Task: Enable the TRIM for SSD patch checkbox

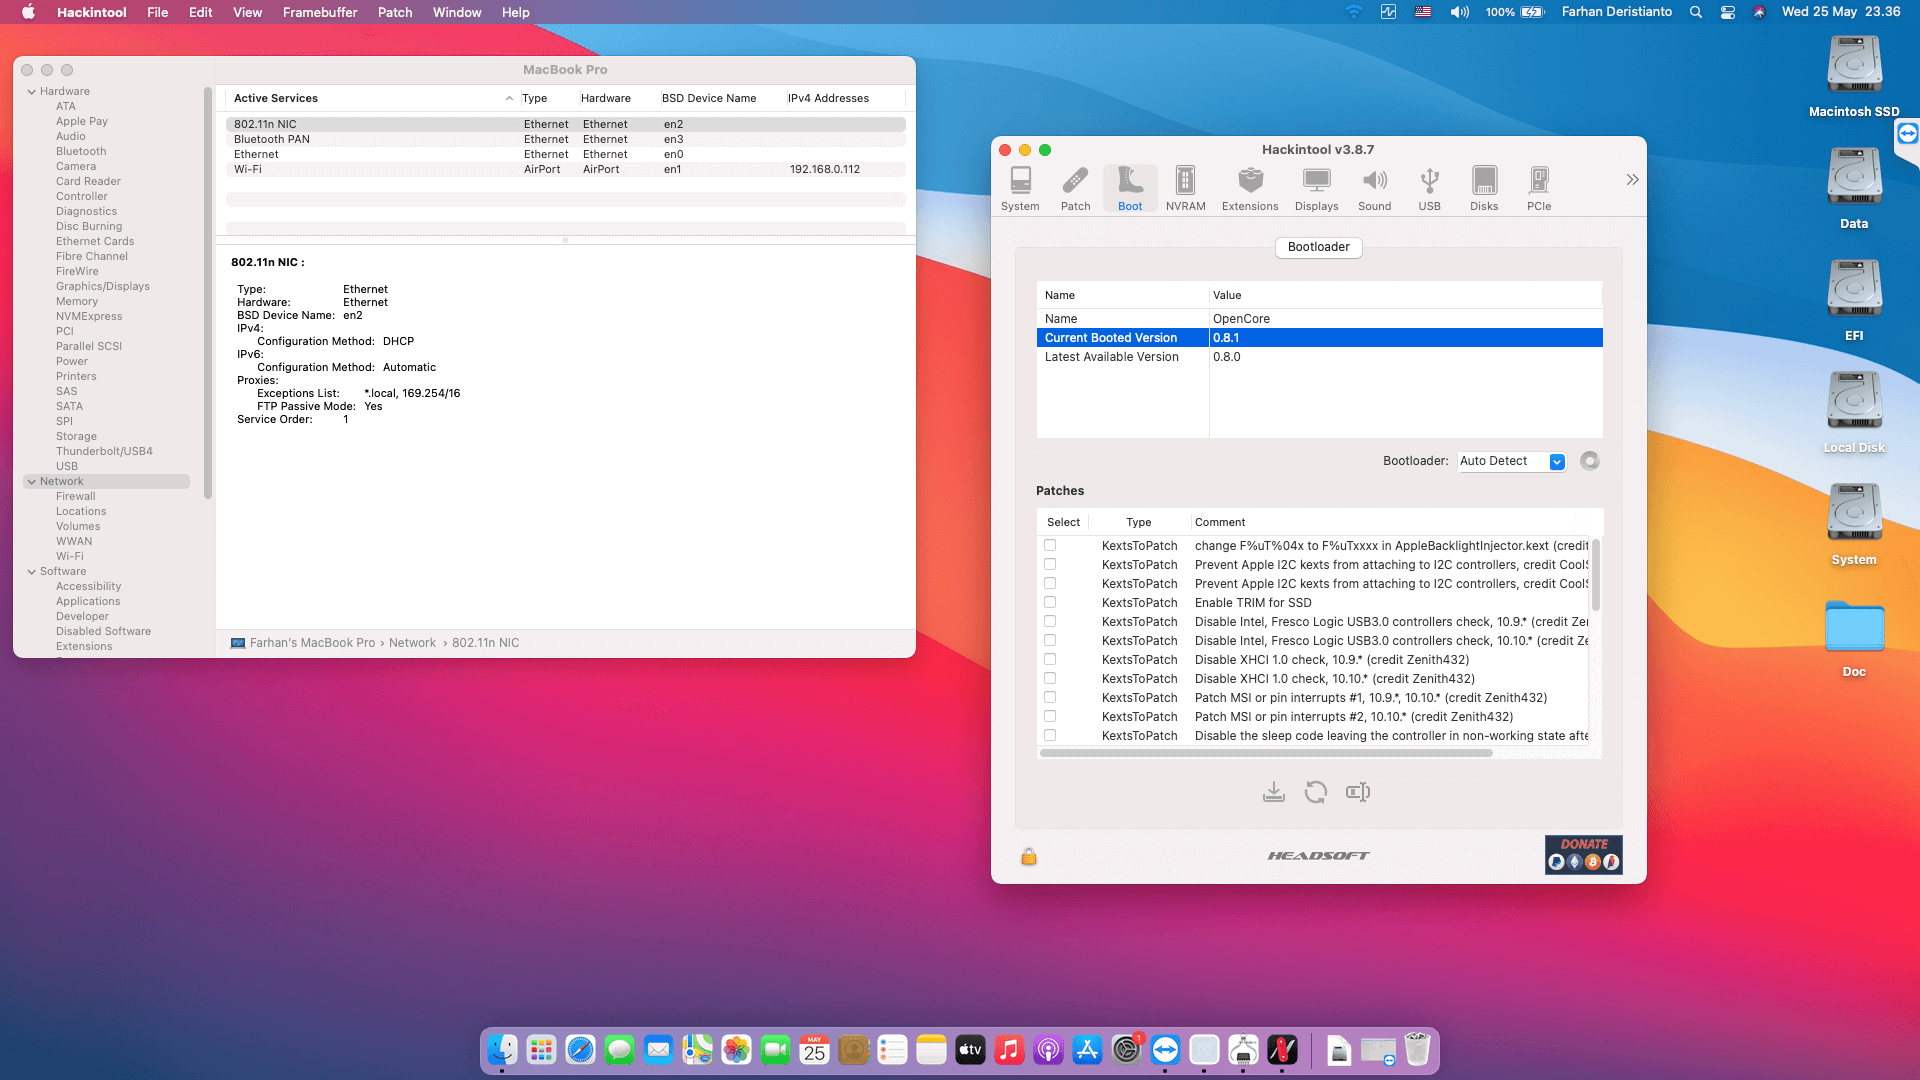Action: coord(1049,602)
